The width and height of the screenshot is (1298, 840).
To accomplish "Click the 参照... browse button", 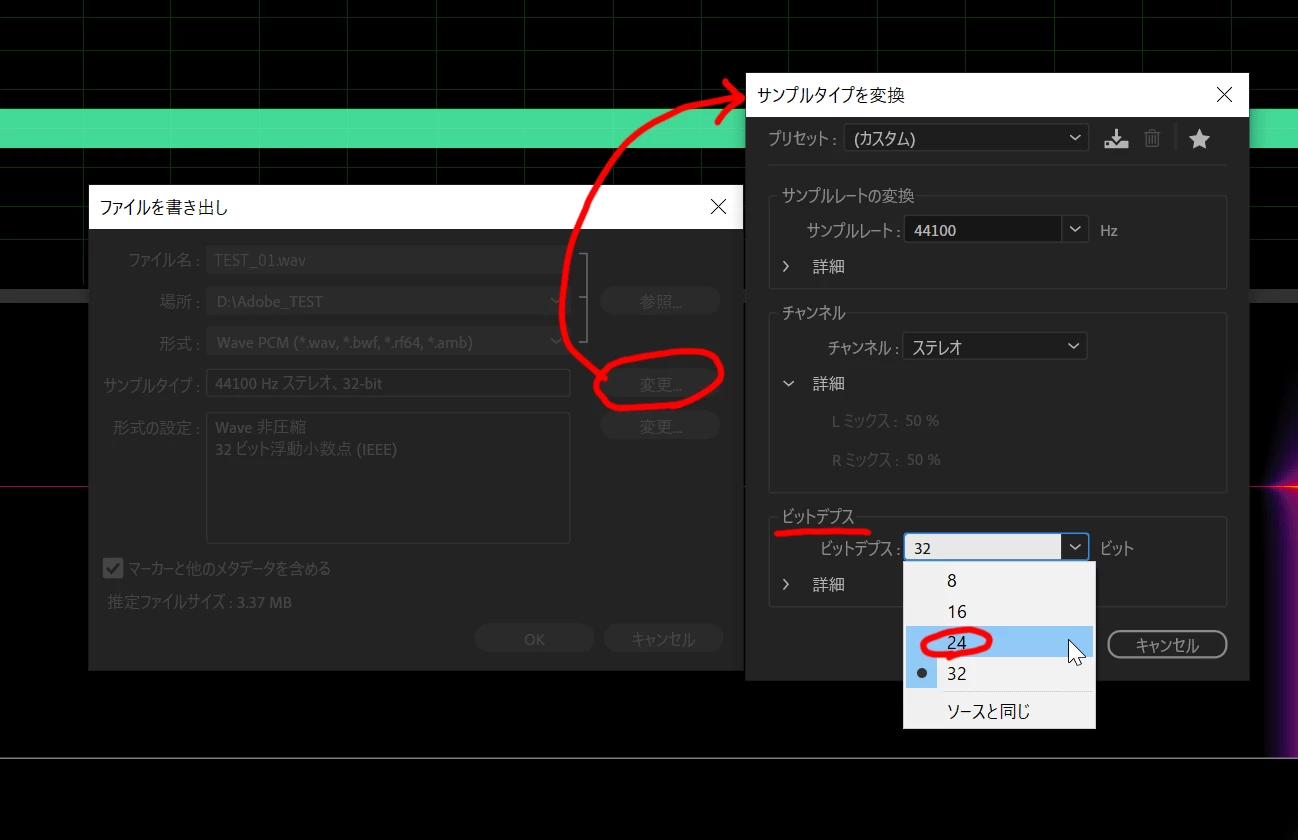I will pos(660,301).
